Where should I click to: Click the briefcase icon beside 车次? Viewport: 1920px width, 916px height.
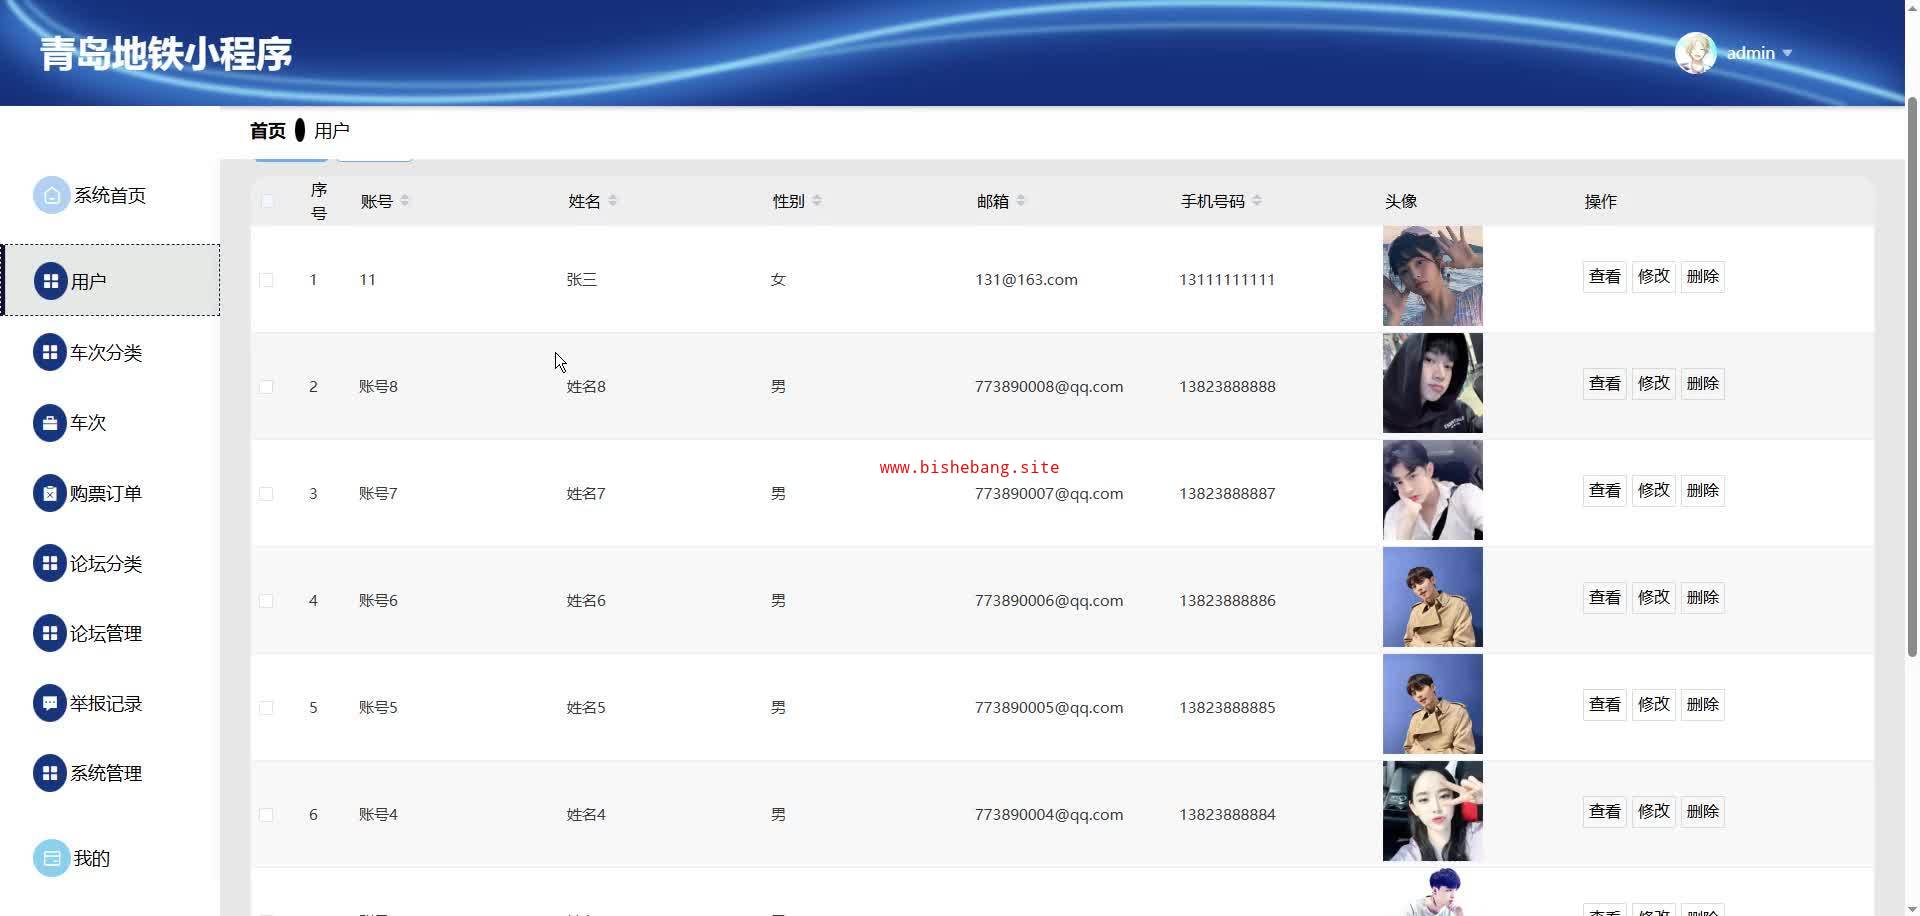[x=50, y=423]
